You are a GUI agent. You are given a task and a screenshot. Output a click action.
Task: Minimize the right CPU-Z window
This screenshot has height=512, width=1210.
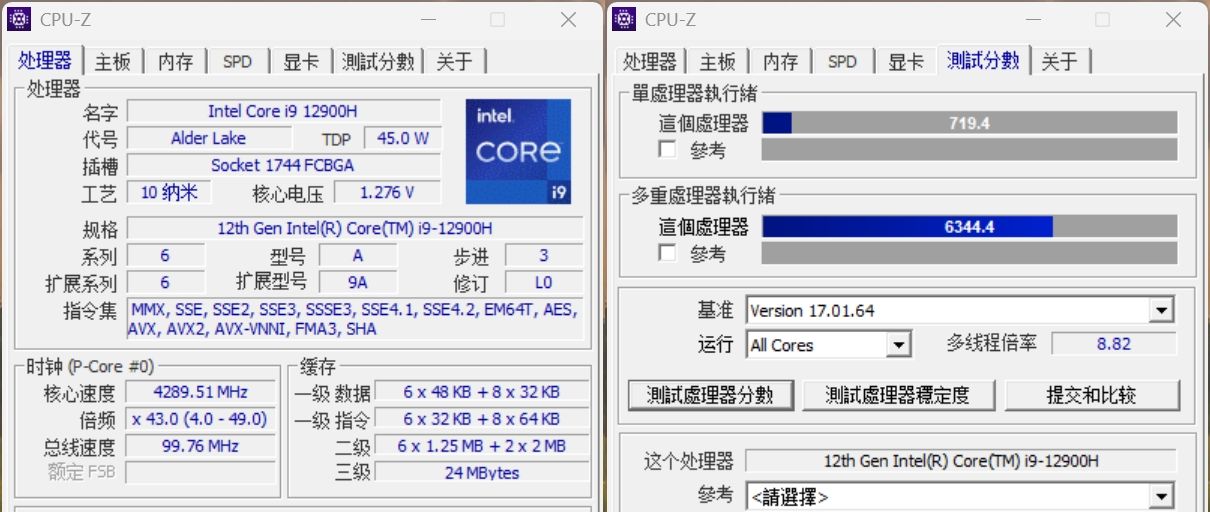pos(1033,19)
